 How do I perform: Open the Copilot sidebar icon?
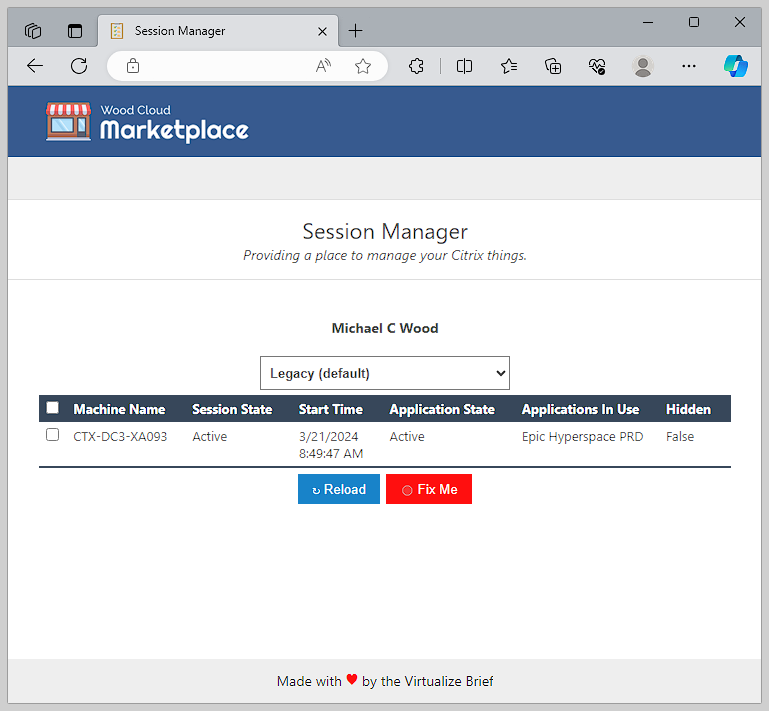point(736,66)
